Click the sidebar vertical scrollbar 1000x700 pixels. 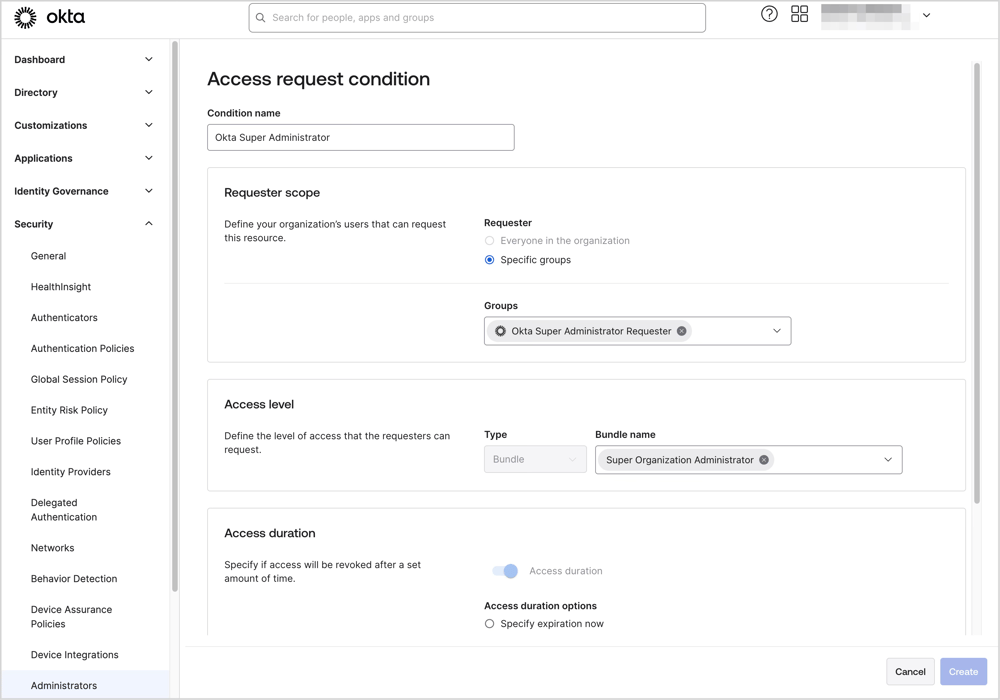[x=174, y=317]
